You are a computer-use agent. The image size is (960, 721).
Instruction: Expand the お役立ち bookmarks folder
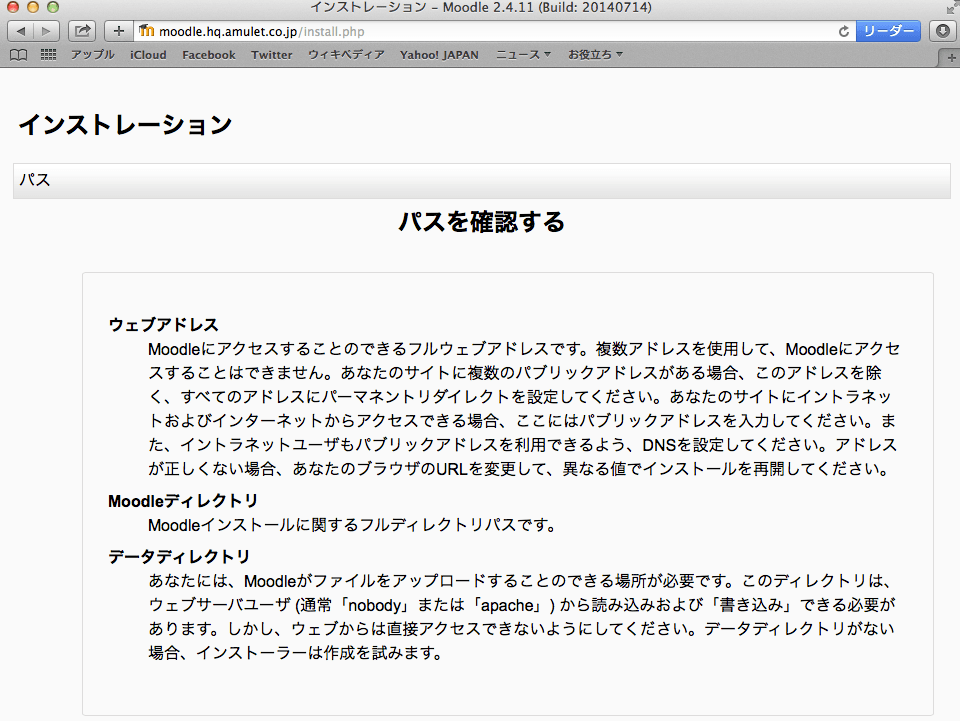coord(595,54)
